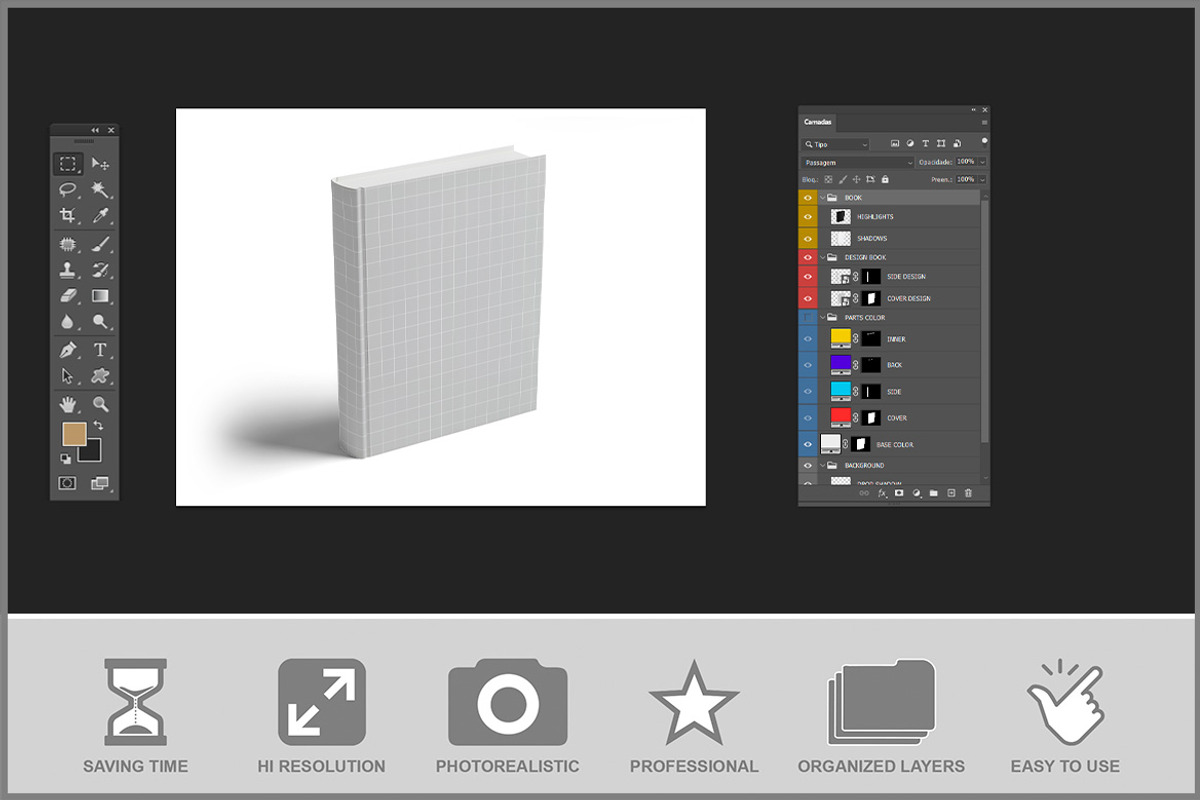1200x800 pixels.
Task: Link layers icon in Layers panel
Action: click(x=864, y=493)
